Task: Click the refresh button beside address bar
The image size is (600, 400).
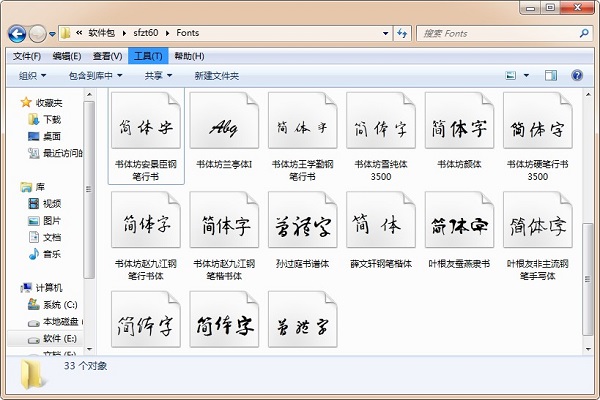Action: point(401,34)
